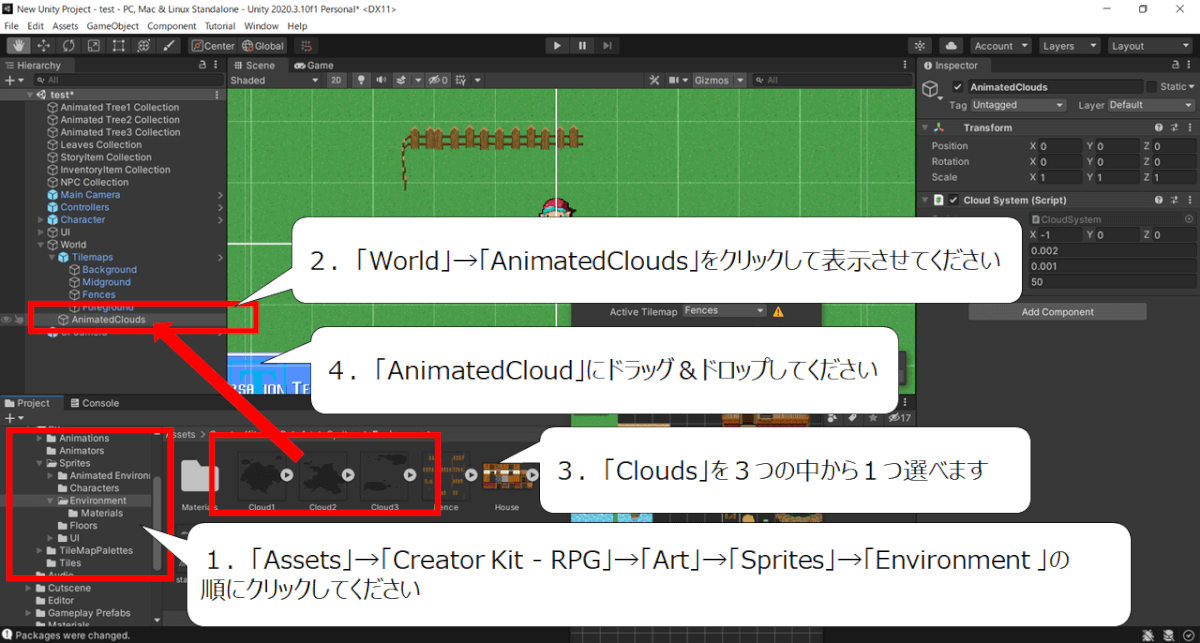The width and height of the screenshot is (1200, 643).
Task: Collapse the test scene in Hierarchy
Action: (x=30, y=95)
